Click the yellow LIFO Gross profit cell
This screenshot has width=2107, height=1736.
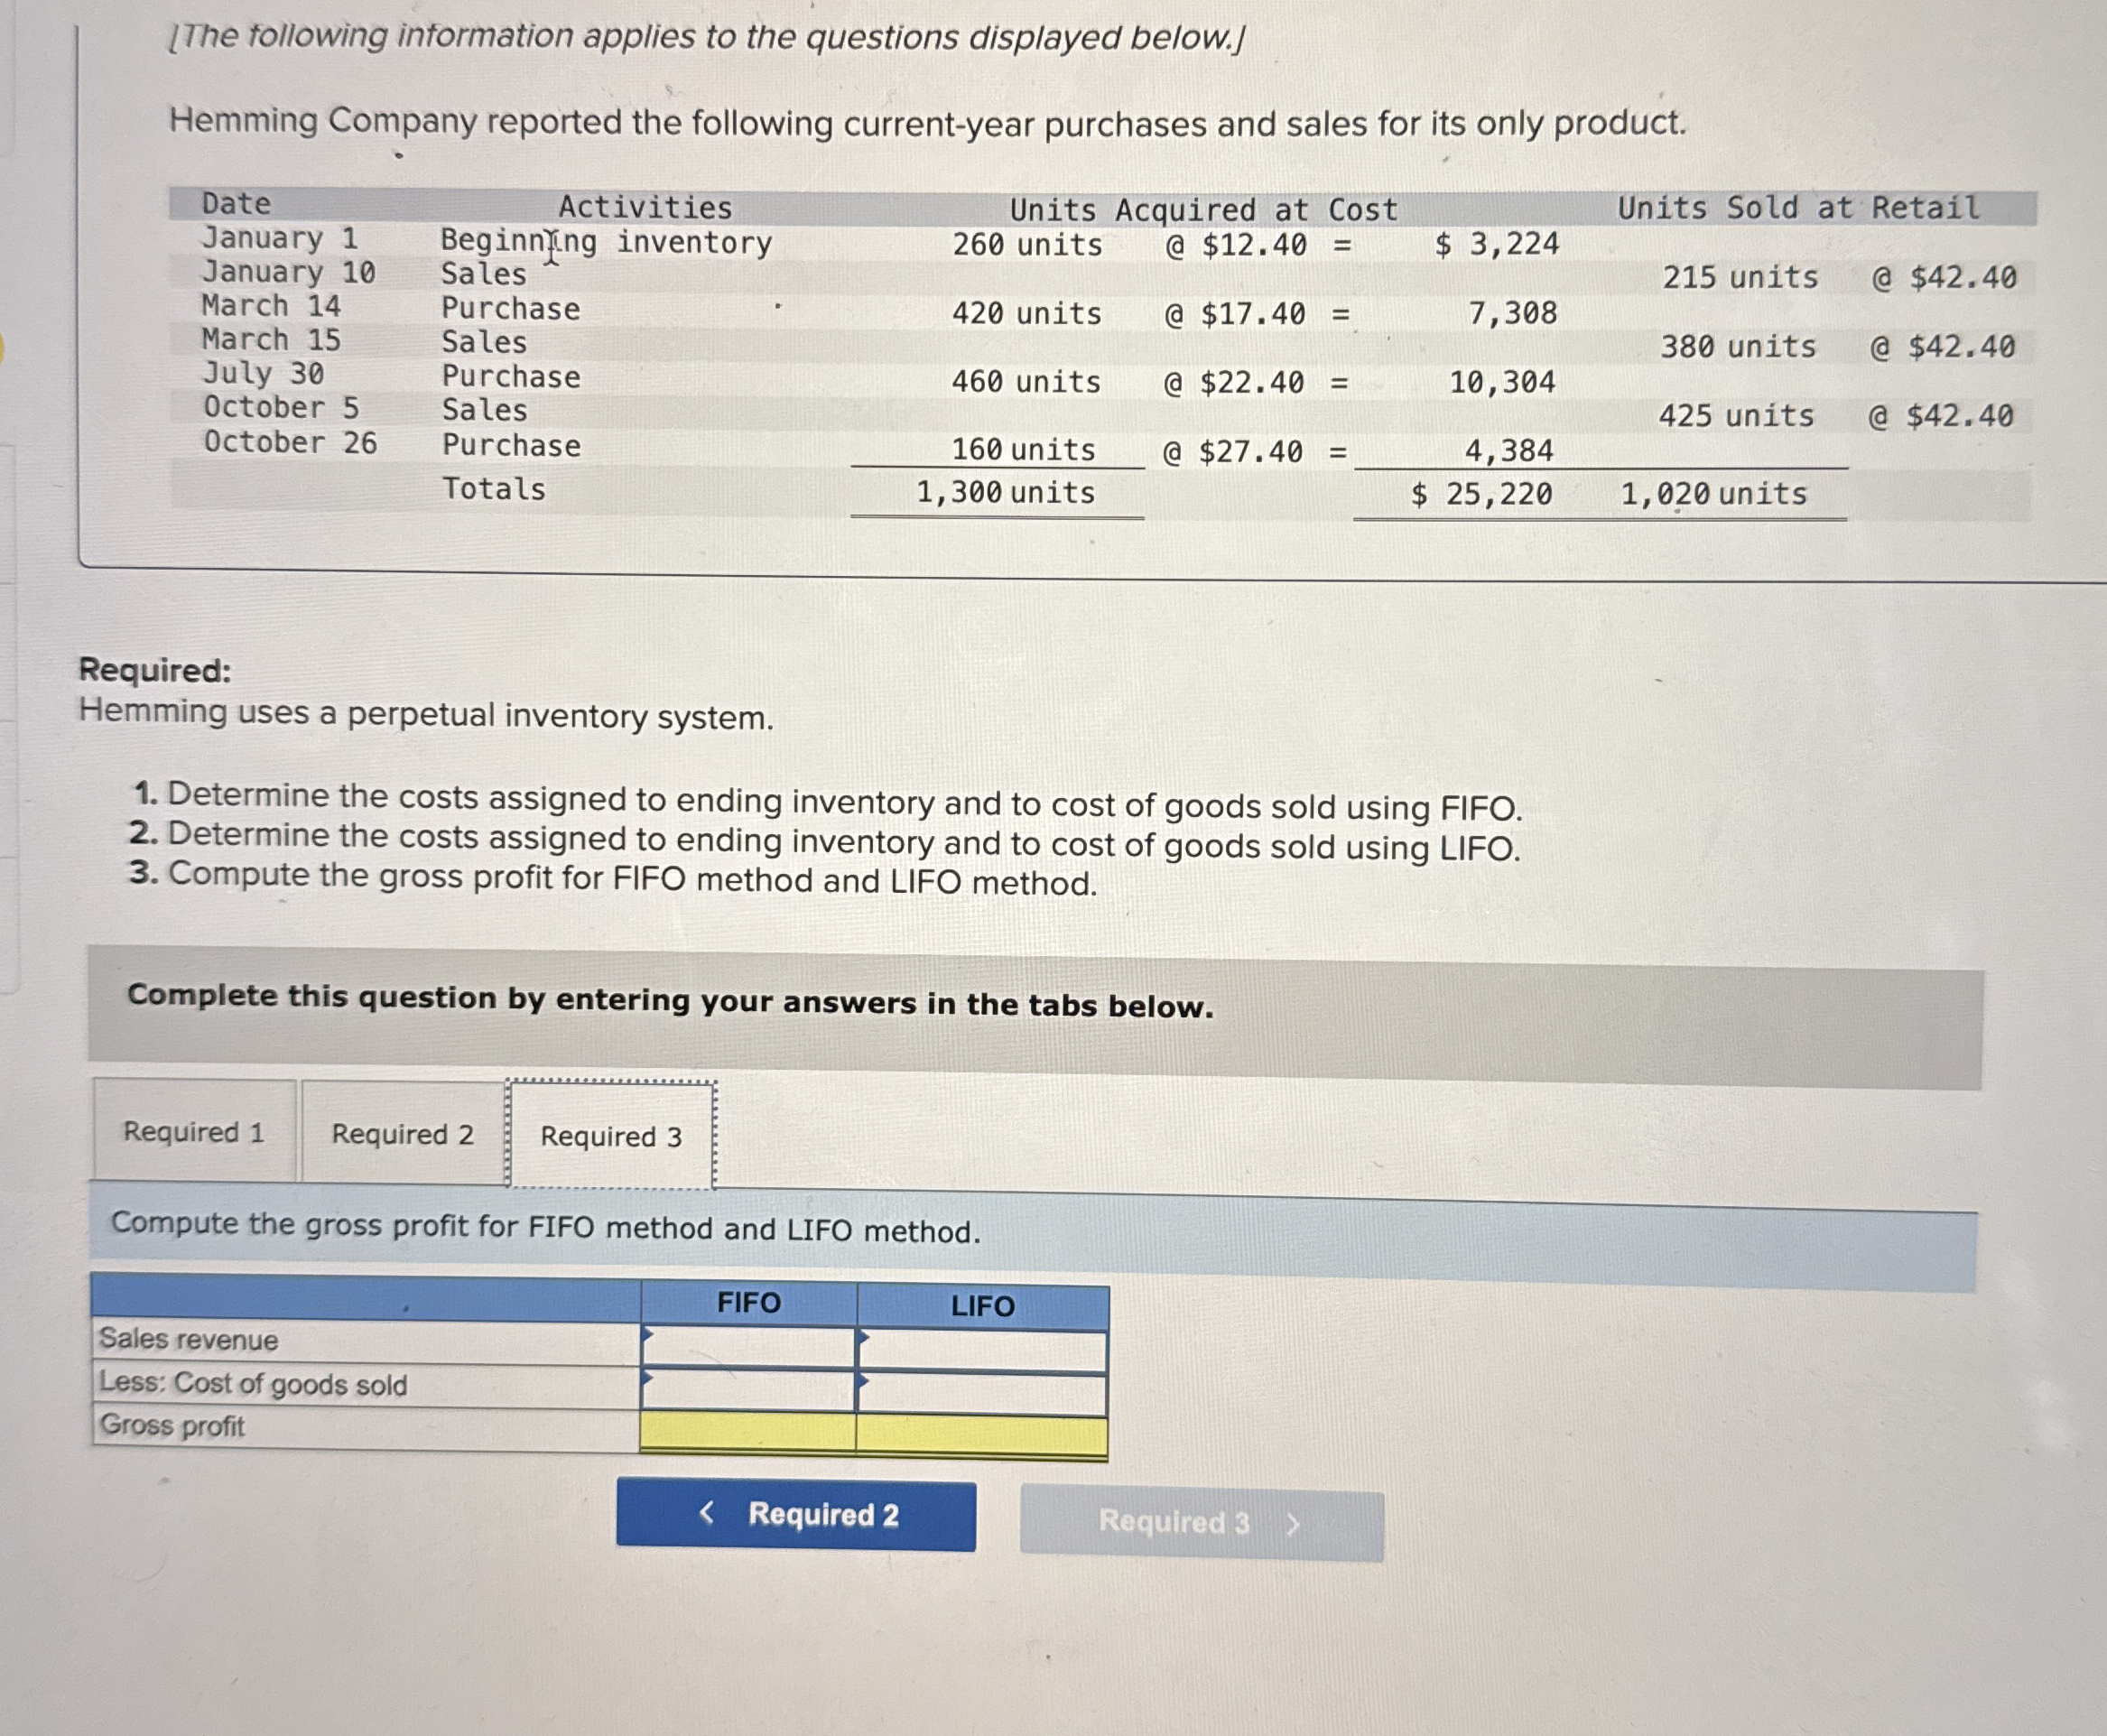982,1435
